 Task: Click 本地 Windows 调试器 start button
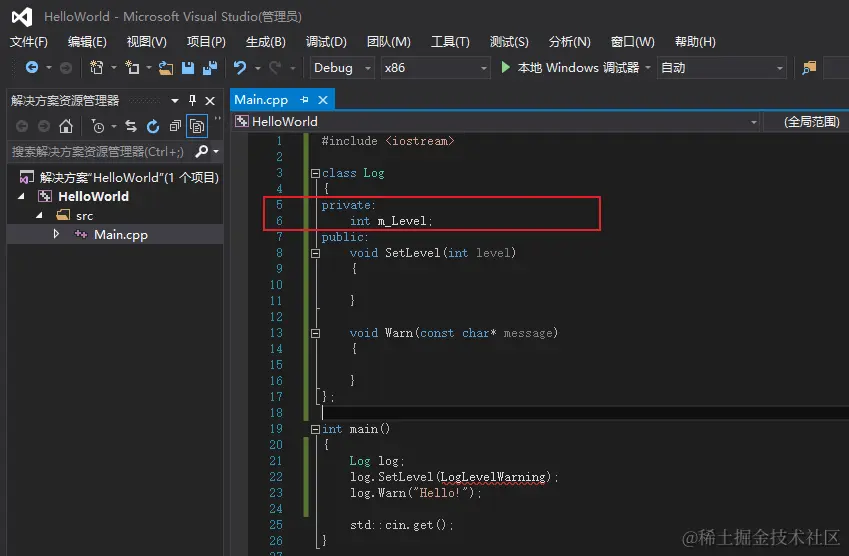[x=570, y=68]
